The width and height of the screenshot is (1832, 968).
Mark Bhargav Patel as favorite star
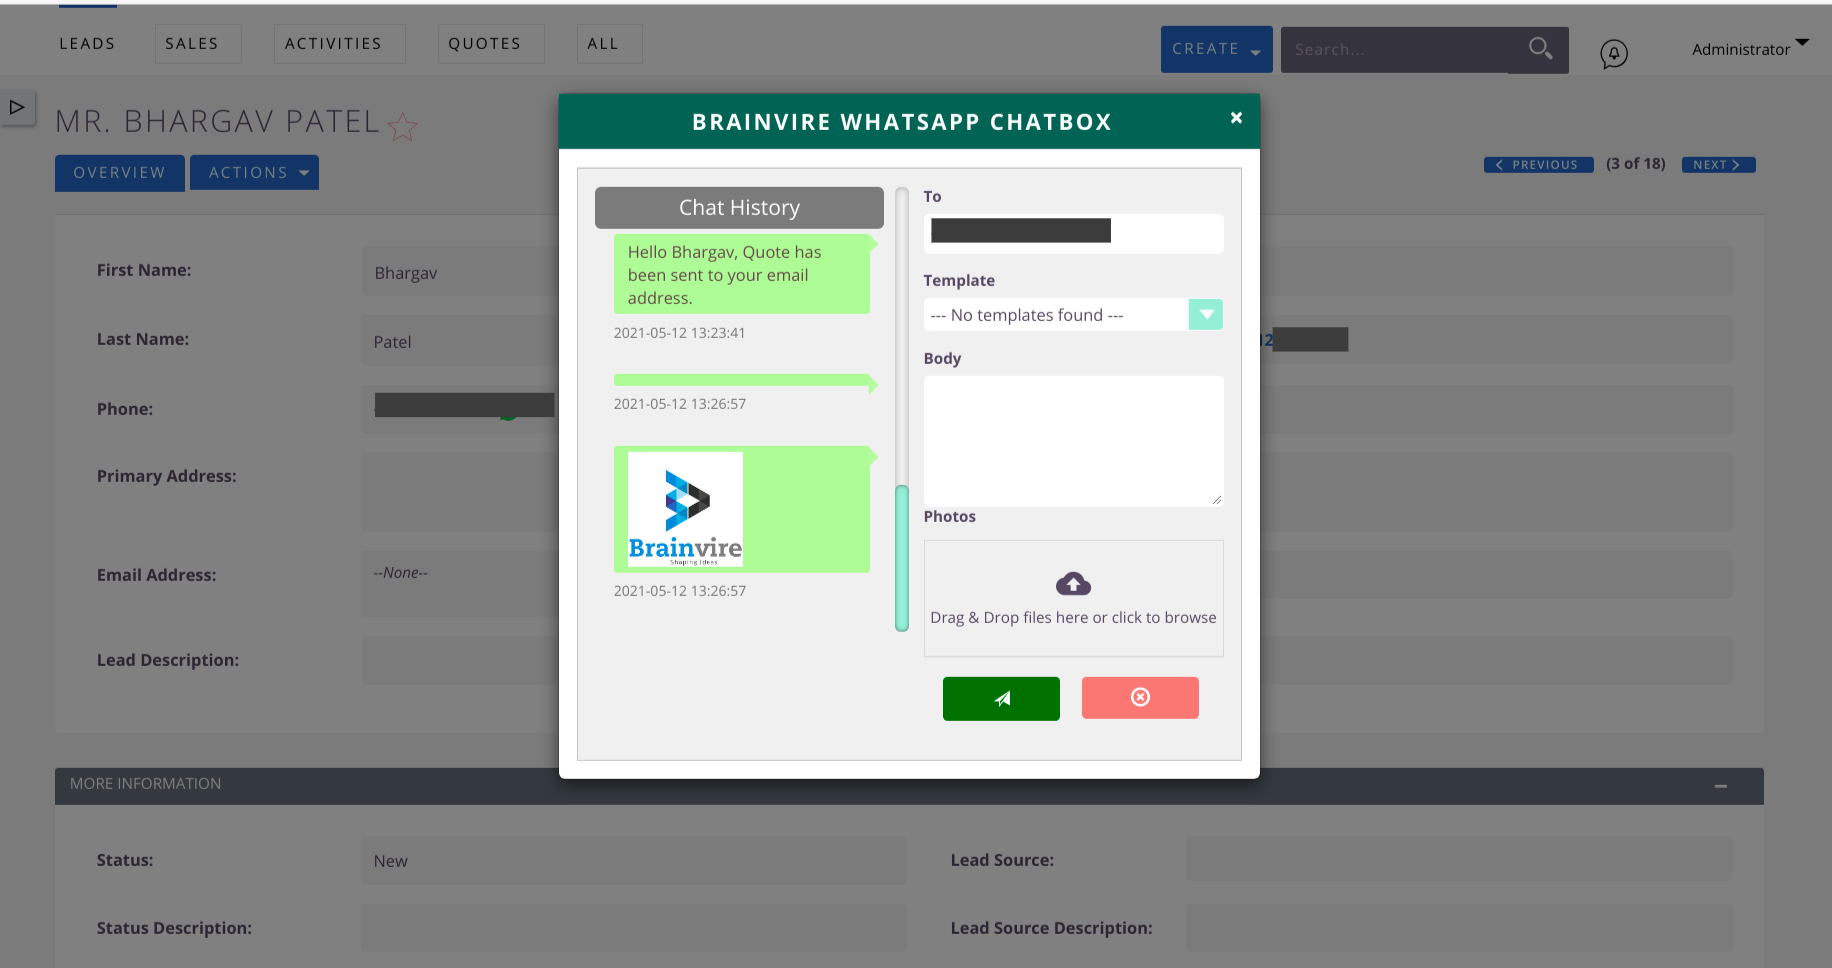402,126
